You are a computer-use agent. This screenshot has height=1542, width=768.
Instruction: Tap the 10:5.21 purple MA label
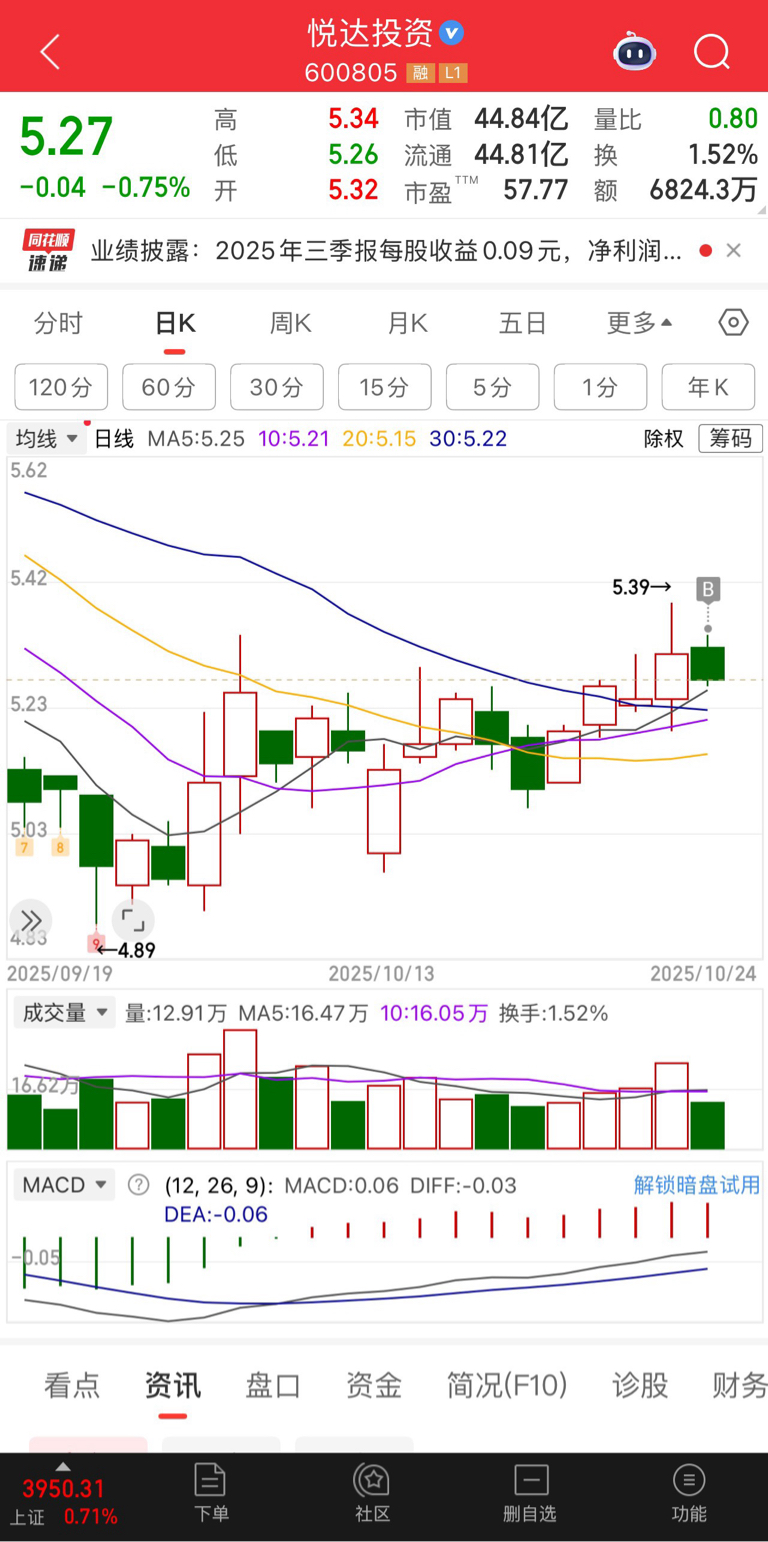coord(293,438)
